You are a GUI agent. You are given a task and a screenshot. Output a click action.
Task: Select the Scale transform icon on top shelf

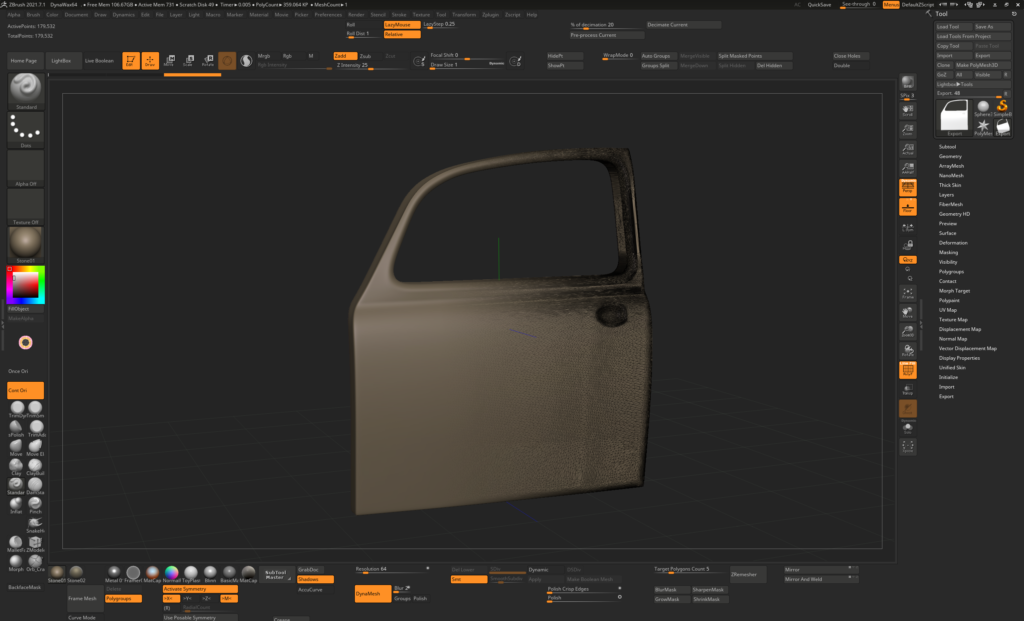click(x=188, y=60)
